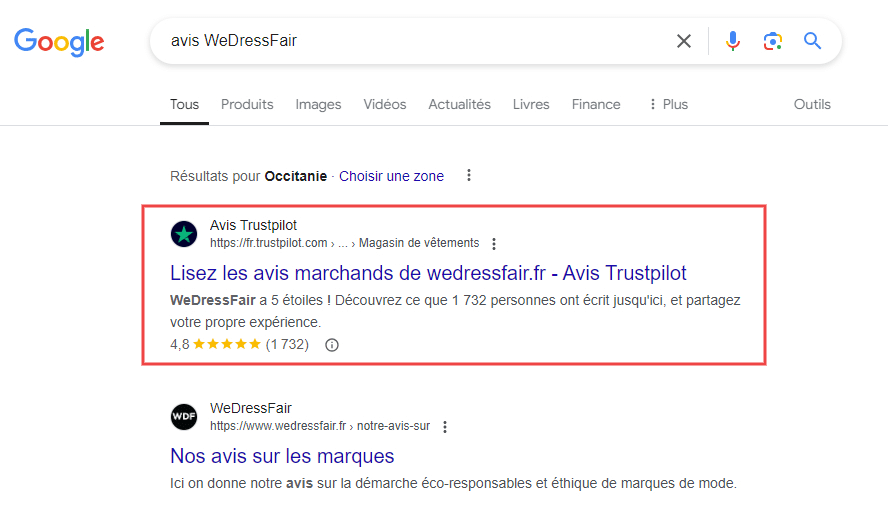Open Nos avis sur les marques link

click(x=282, y=457)
